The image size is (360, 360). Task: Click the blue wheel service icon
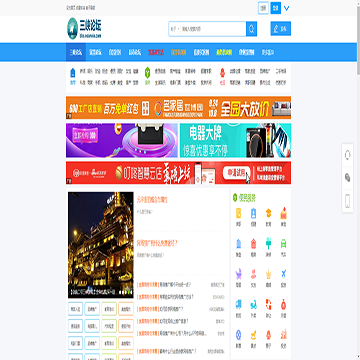point(239,334)
